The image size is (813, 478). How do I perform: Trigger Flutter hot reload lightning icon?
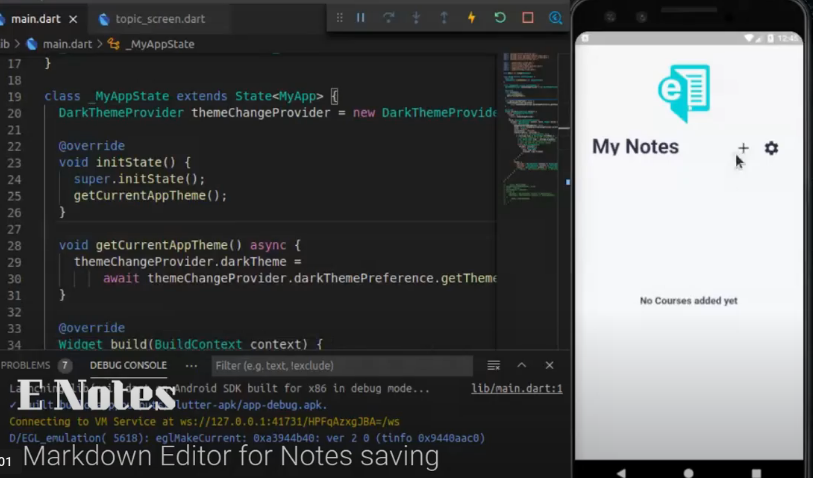click(x=472, y=18)
